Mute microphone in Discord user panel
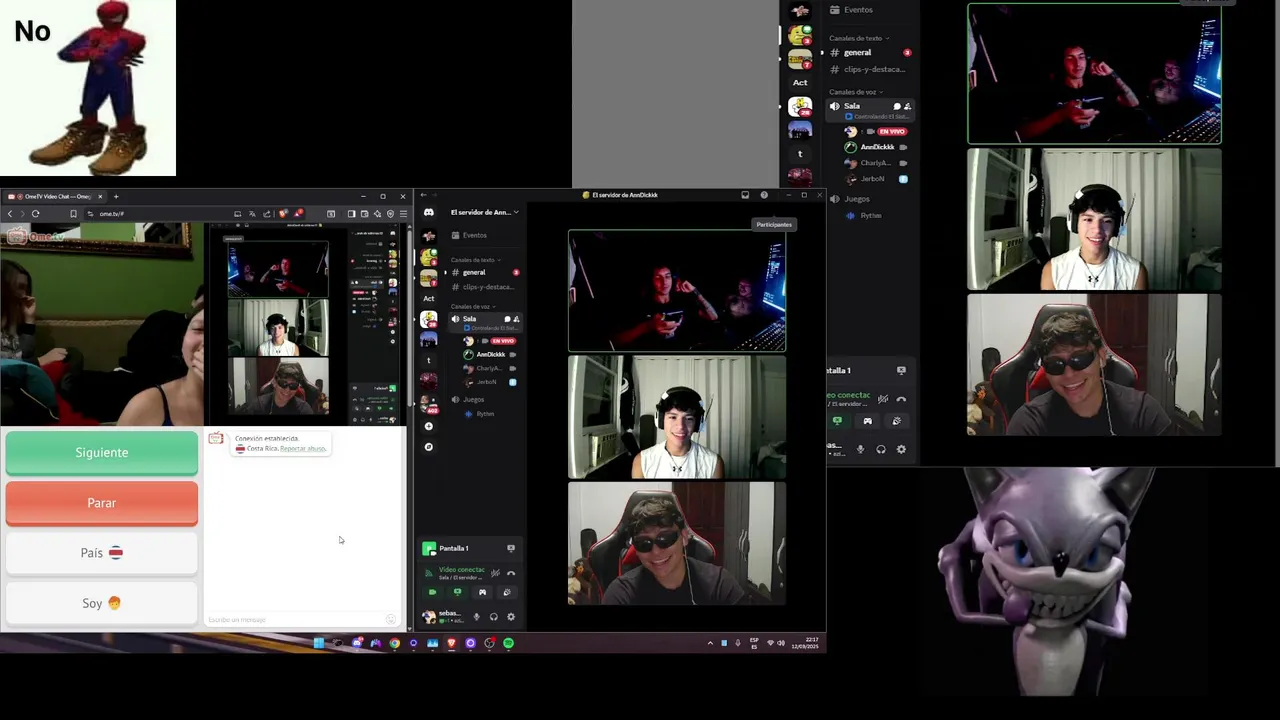This screenshot has width=1280, height=720. (476, 617)
